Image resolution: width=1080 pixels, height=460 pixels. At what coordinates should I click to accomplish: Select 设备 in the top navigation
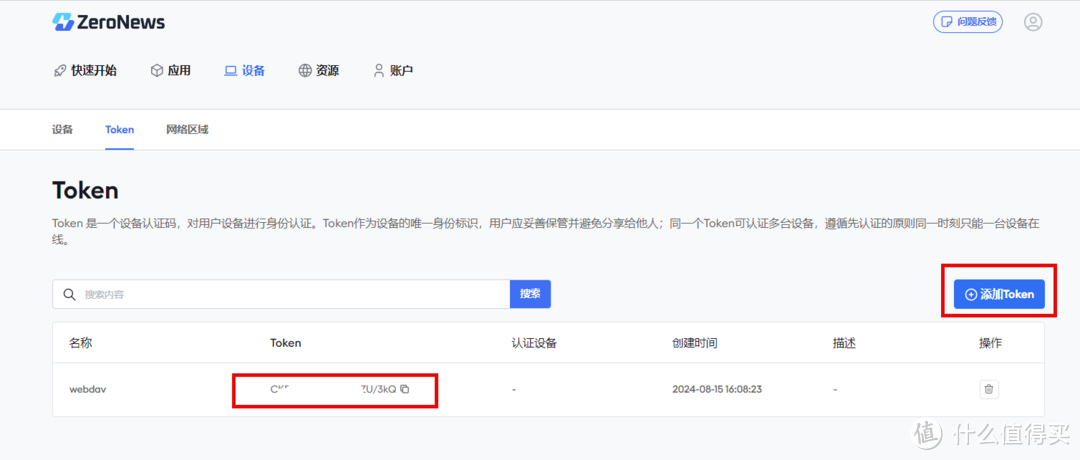(245, 71)
